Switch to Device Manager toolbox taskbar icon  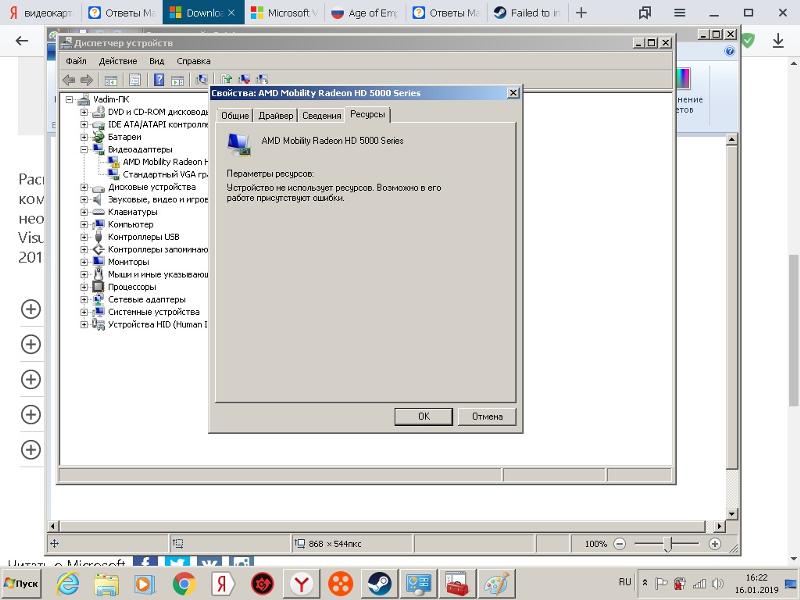(x=457, y=583)
